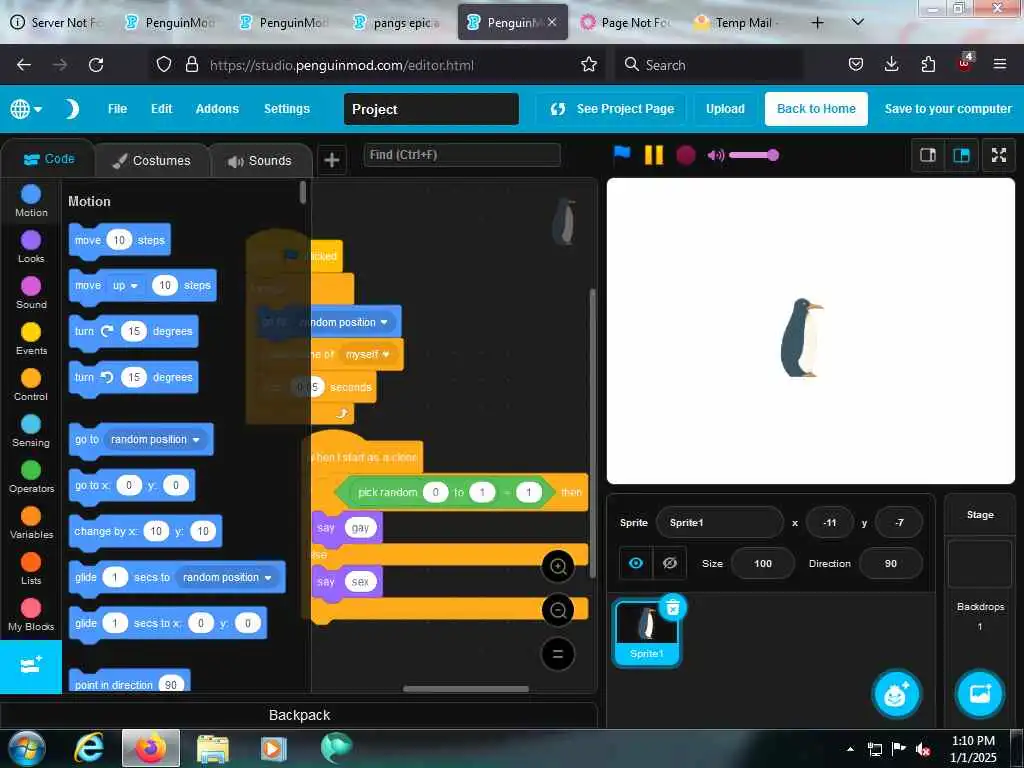This screenshot has width=1024, height=768.
Task: Delete Sprite1 with the trash icon
Action: point(673,607)
